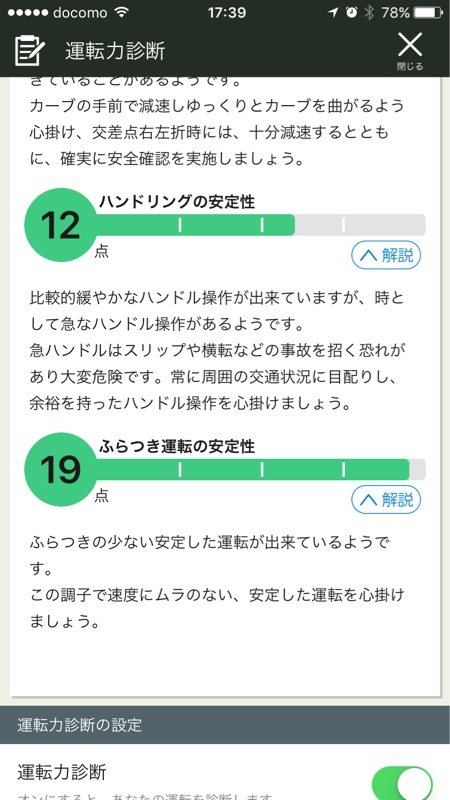The width and height of the screenshot is (450, 800).
Task: Tap the 運転力診断の設定 section header
Action: [x=225, y=724]
